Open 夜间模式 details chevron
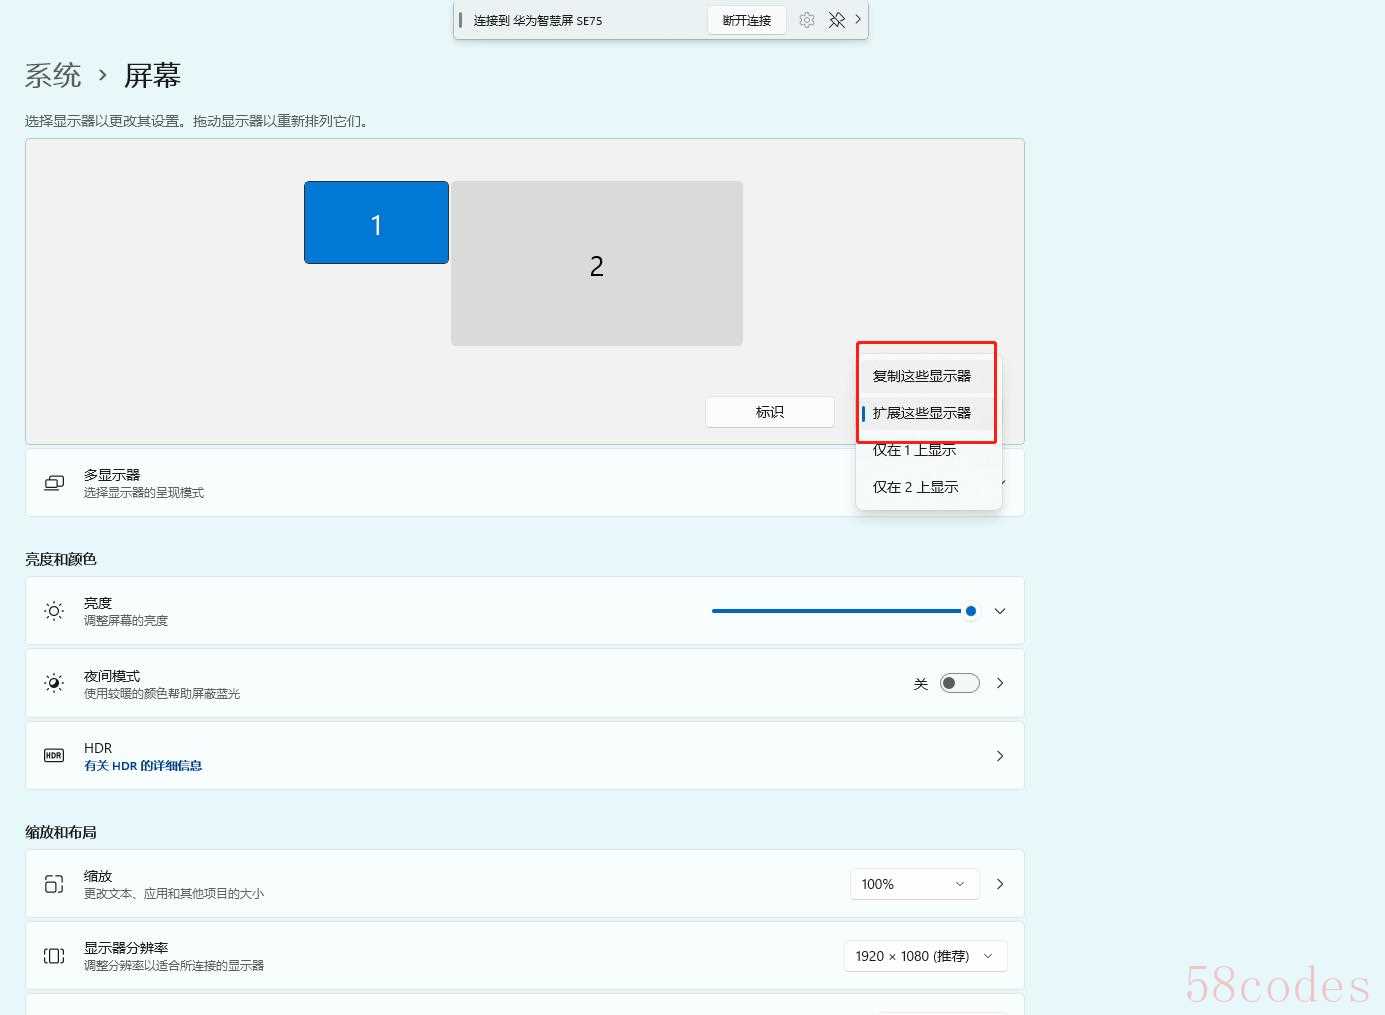This screenshot has height=1015, width=1385. pos(1000,683)
